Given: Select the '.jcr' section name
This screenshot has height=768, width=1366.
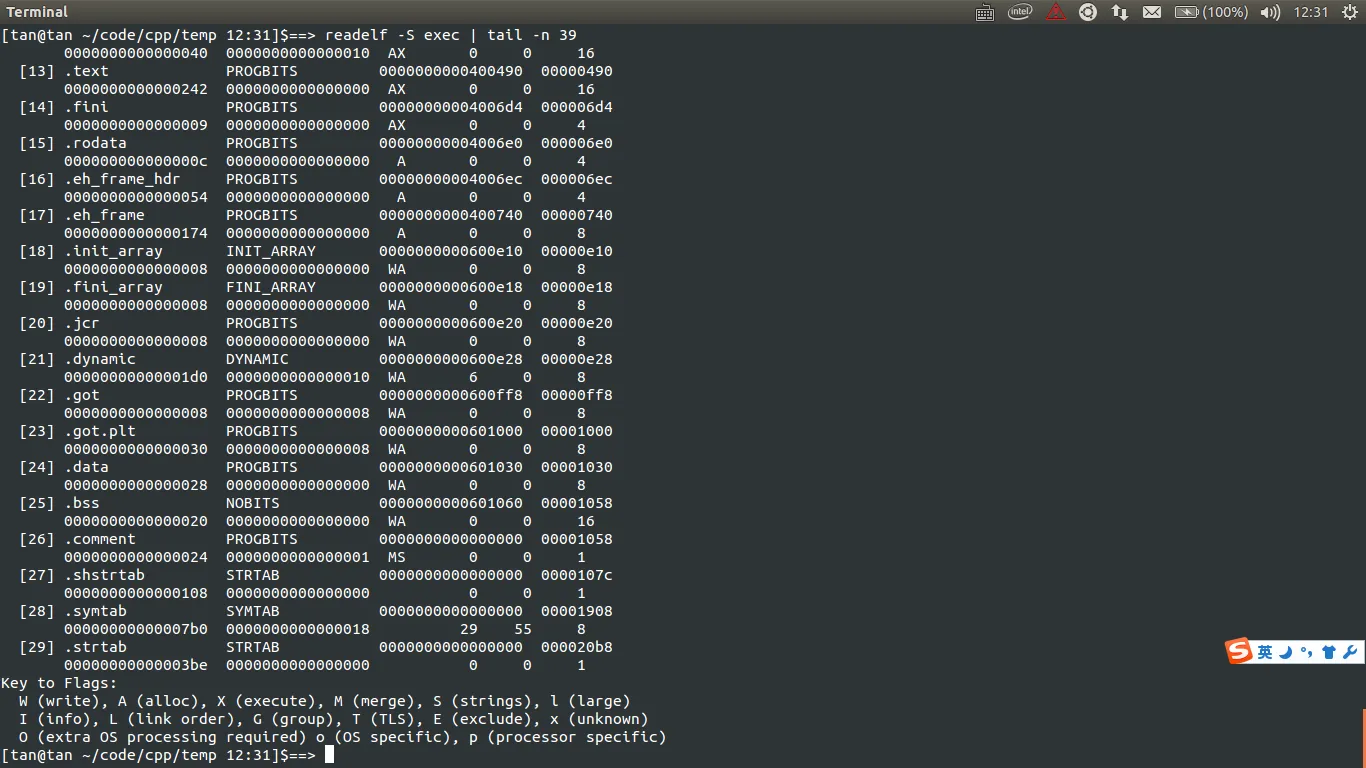Looking at the screenshot, I should pyautogui.click(x=82, y=323).
